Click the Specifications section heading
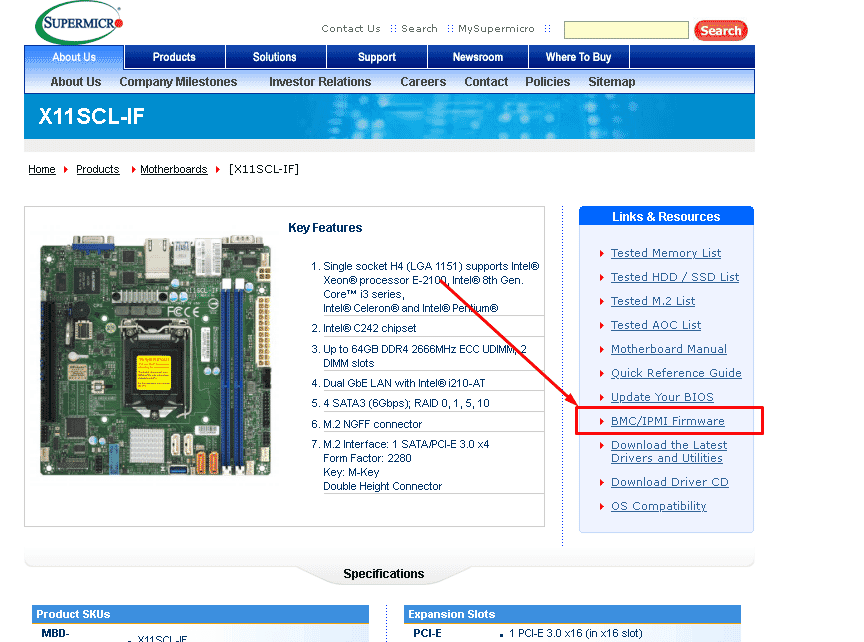 click(384, 574)
